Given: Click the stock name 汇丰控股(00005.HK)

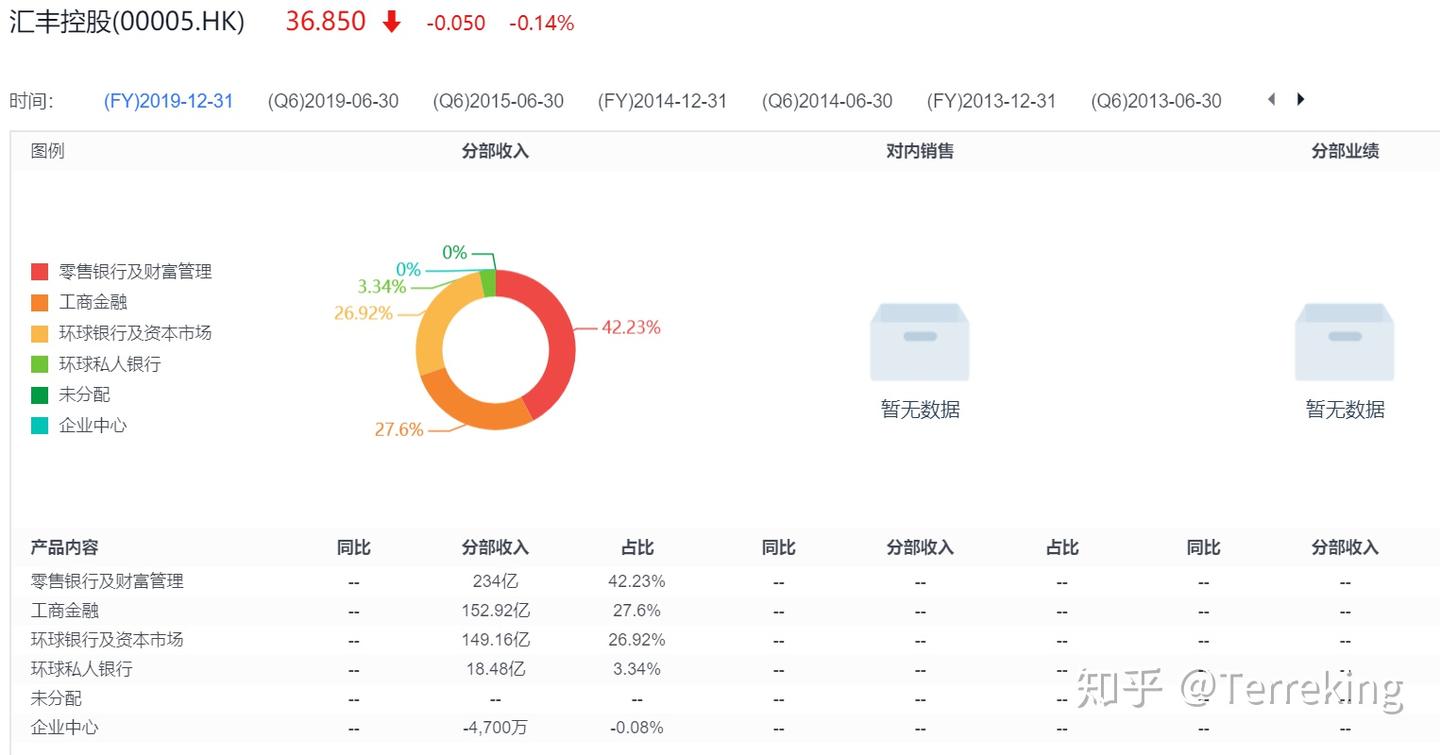Looking at the screenshot, I should 125,20.
